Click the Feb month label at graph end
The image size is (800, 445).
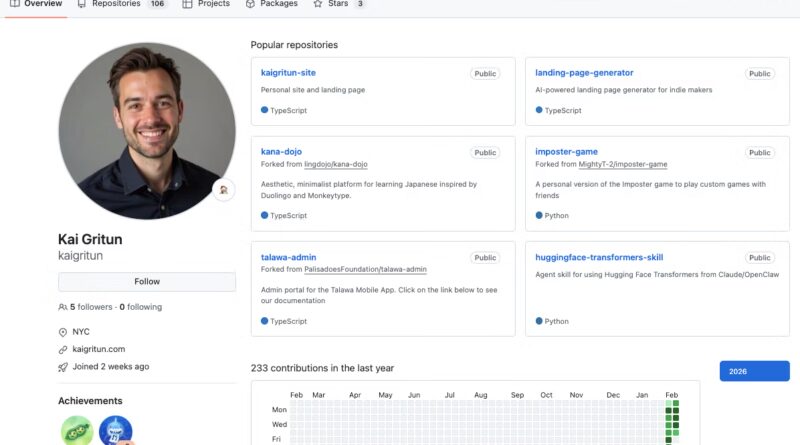pos(671,395)
